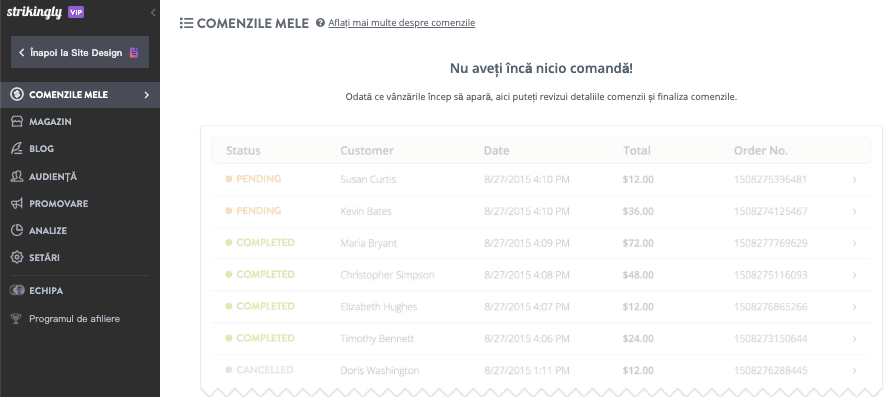Click the question mark help icon

click(320, 23)
